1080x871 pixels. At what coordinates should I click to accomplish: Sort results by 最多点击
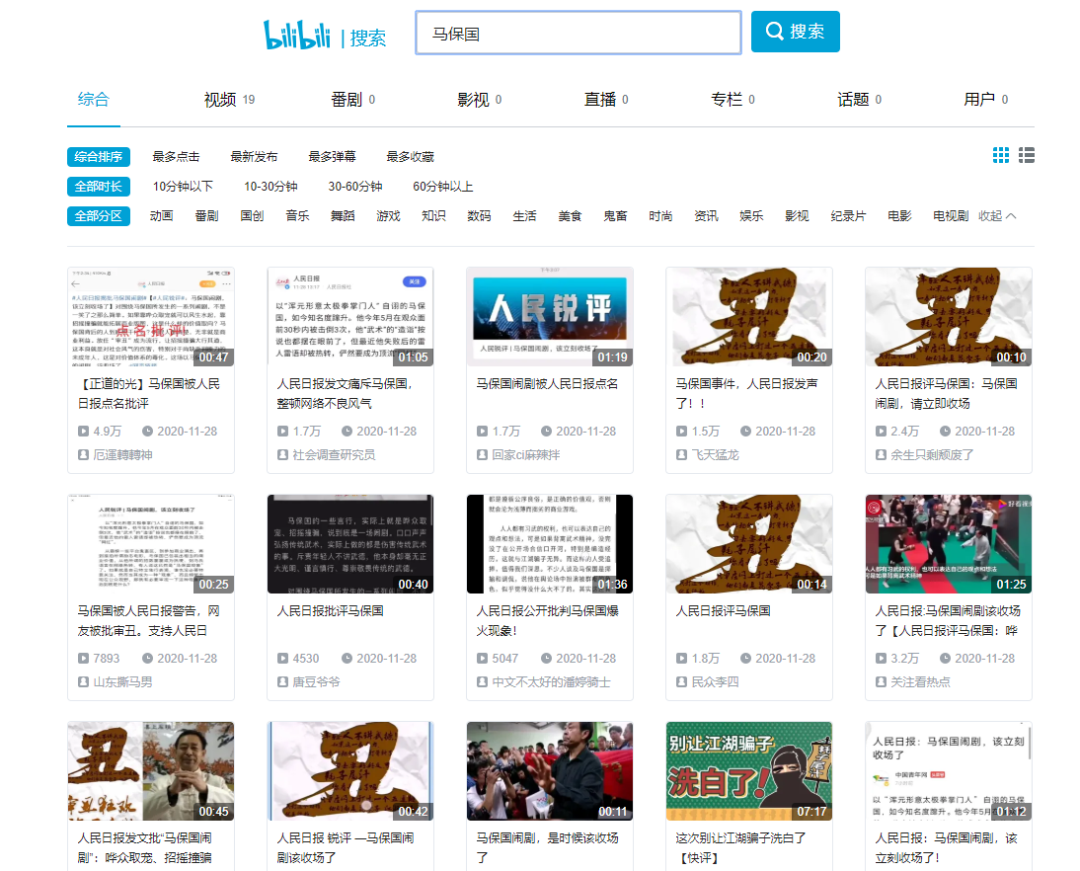click(x=176, y=157)
